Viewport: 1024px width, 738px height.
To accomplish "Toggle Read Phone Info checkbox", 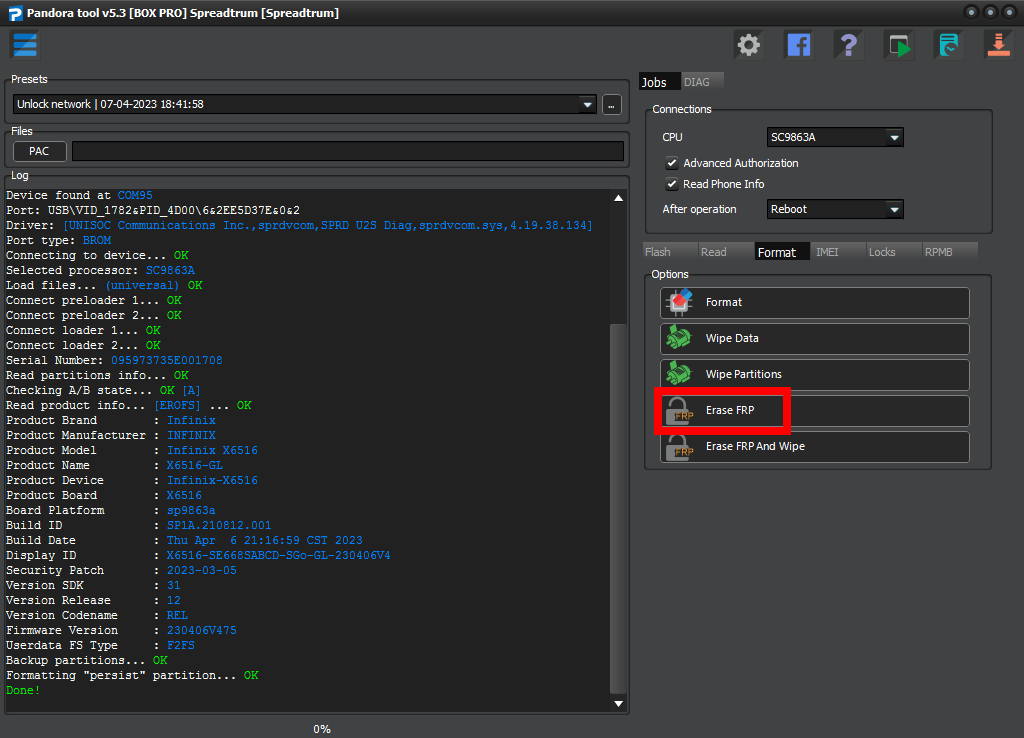I will (671, 184).
